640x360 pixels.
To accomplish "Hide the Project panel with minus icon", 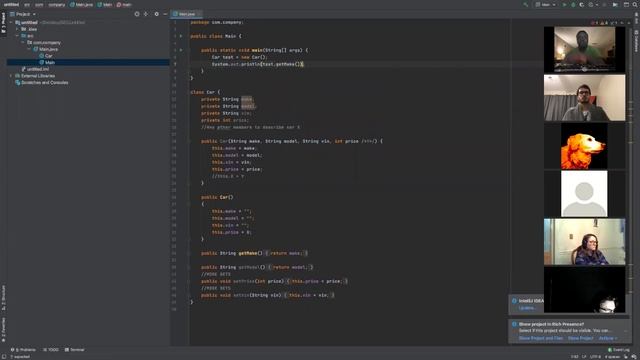I will pyautogui.click(x=165, y=14).
